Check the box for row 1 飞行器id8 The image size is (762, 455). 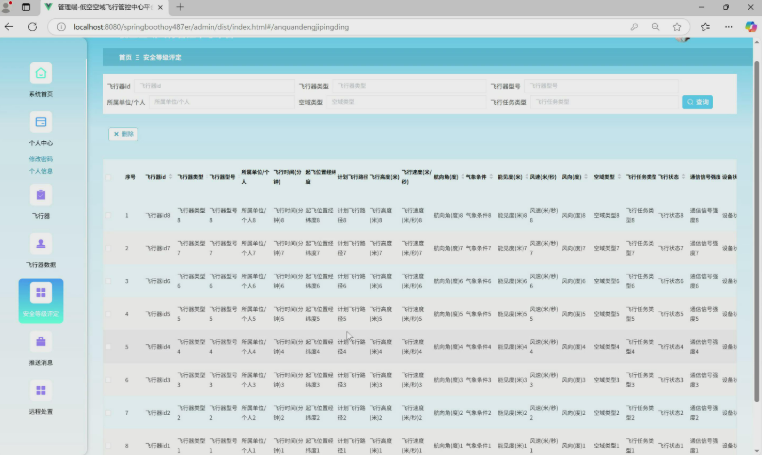108,215
